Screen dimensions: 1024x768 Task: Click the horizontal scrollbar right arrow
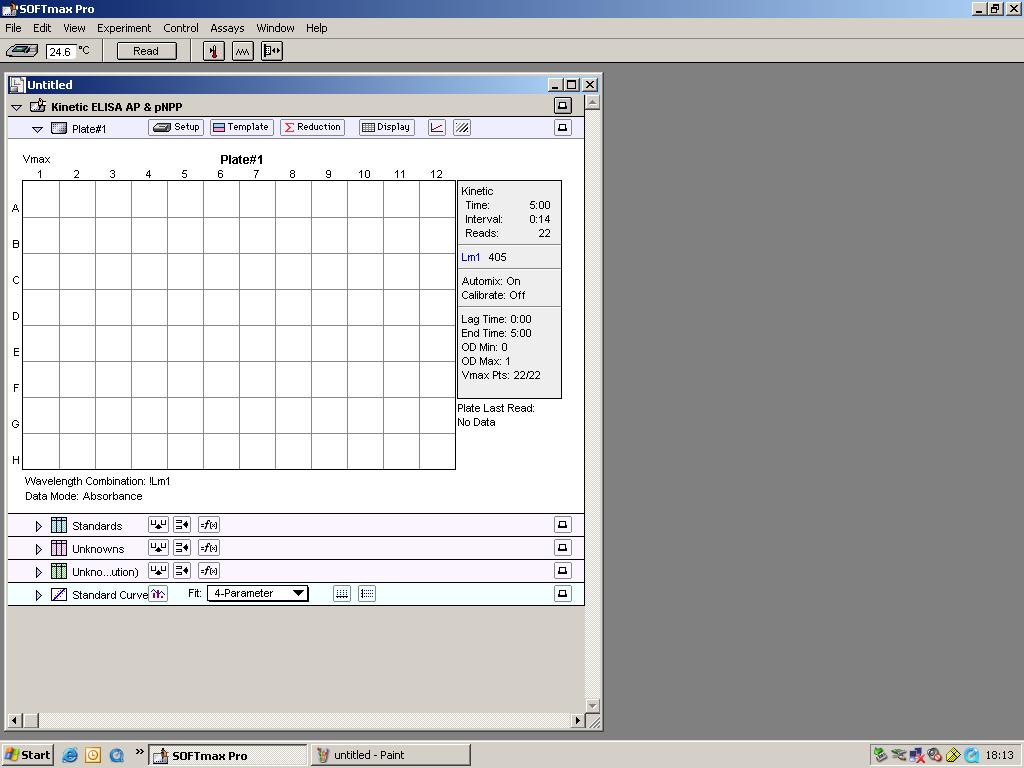tap(577, 720)
